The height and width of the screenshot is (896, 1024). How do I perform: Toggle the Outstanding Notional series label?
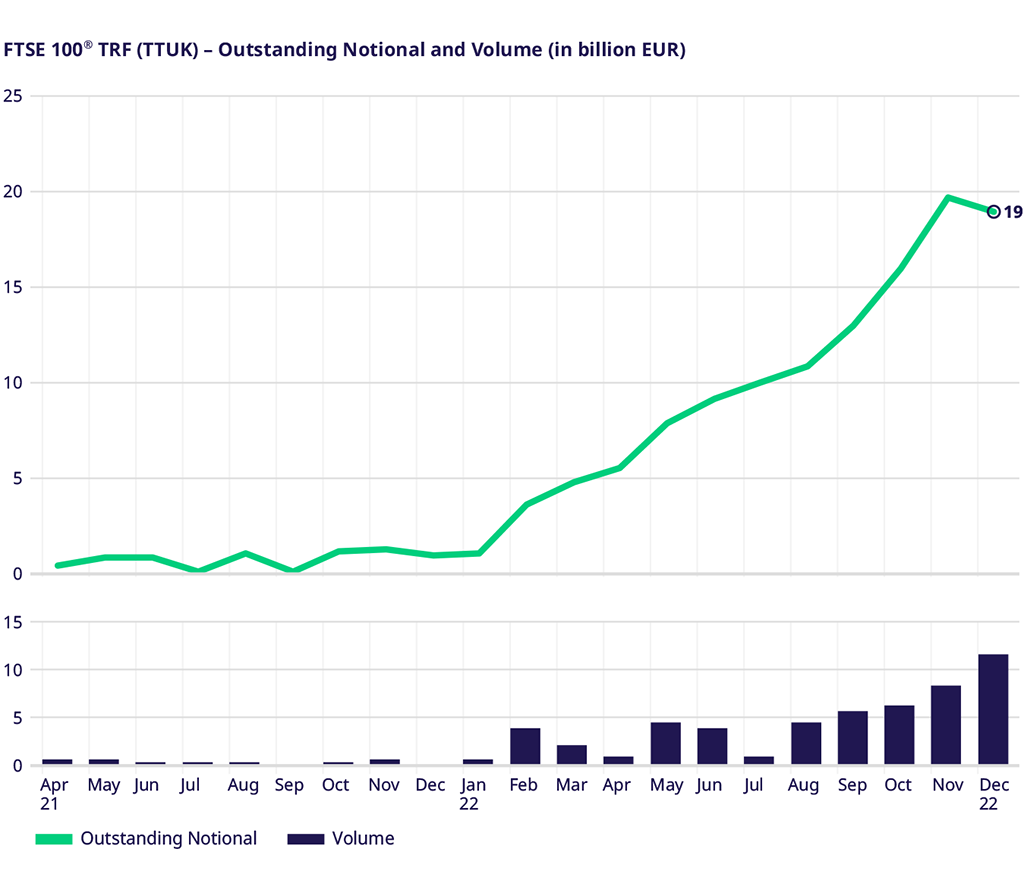(x=168, y=839)
